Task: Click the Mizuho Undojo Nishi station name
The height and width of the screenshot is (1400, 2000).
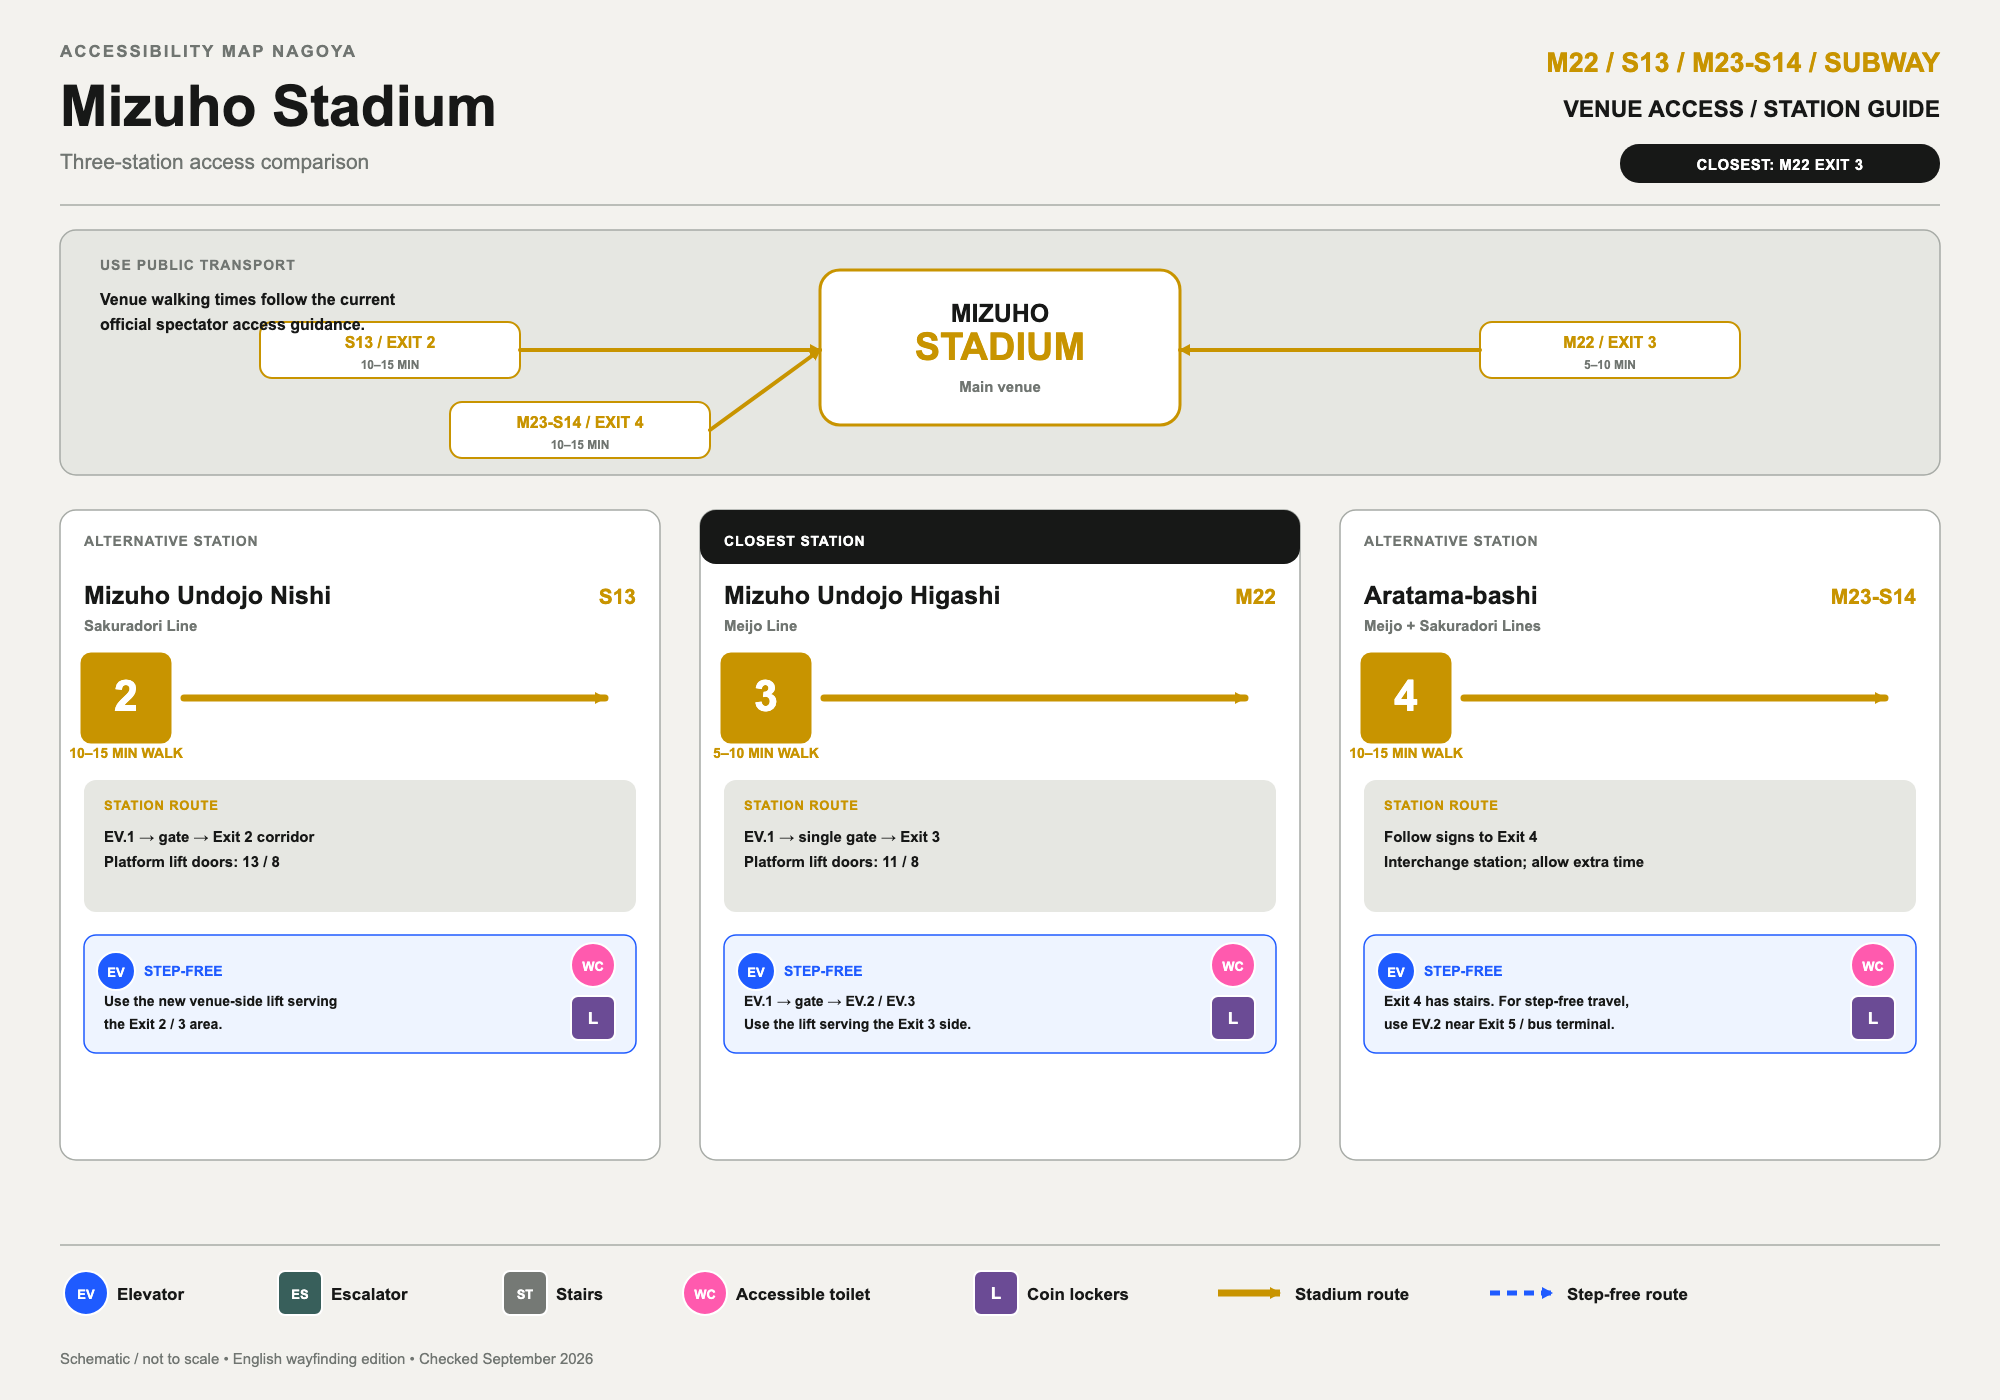Action: [208, 595]
